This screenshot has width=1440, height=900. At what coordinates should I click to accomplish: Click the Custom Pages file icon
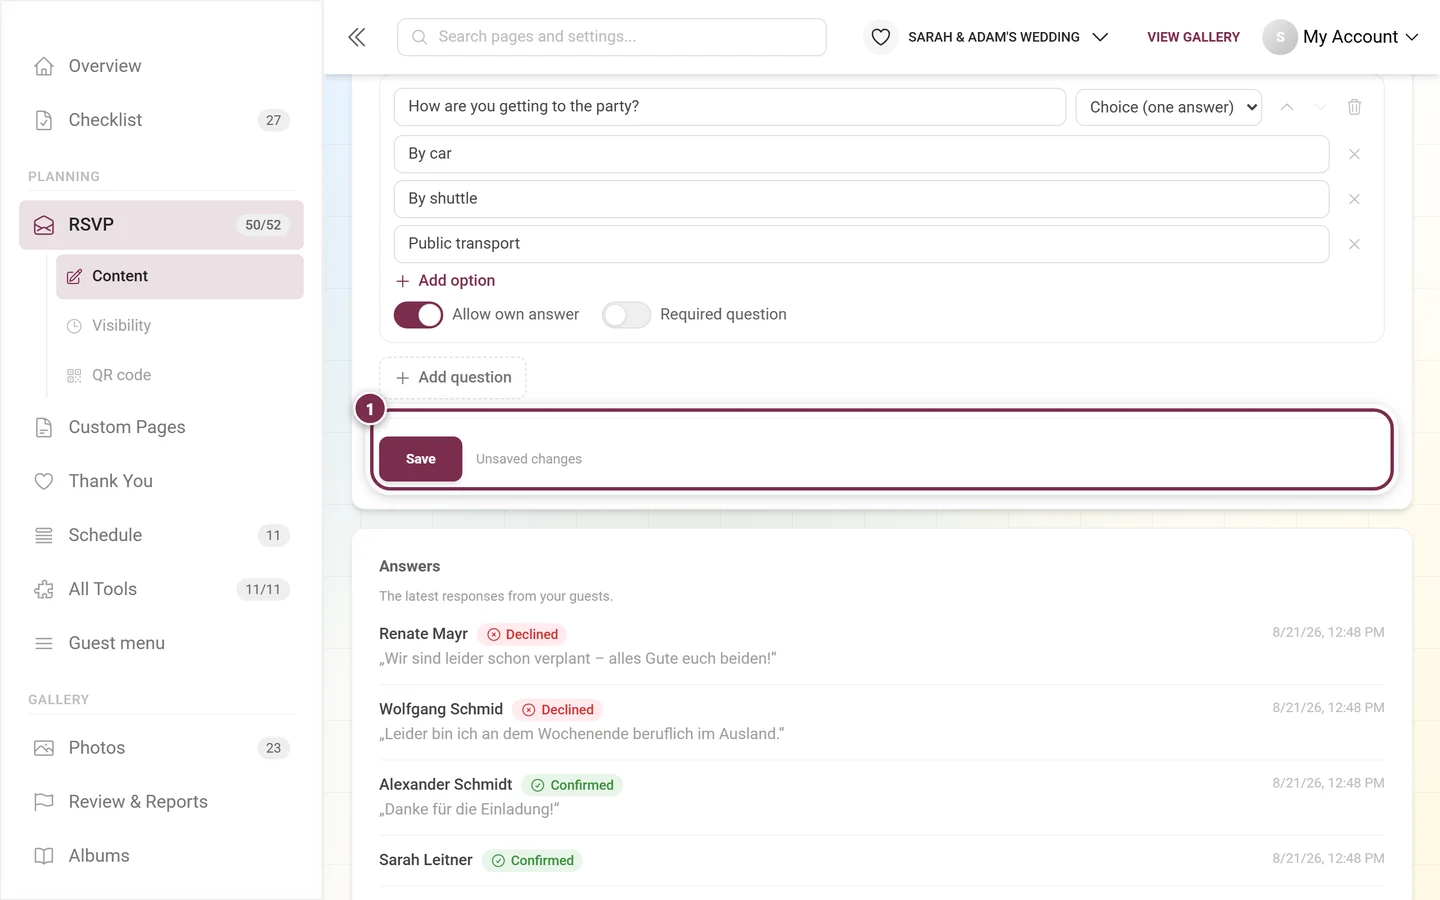tap(44, 428)
